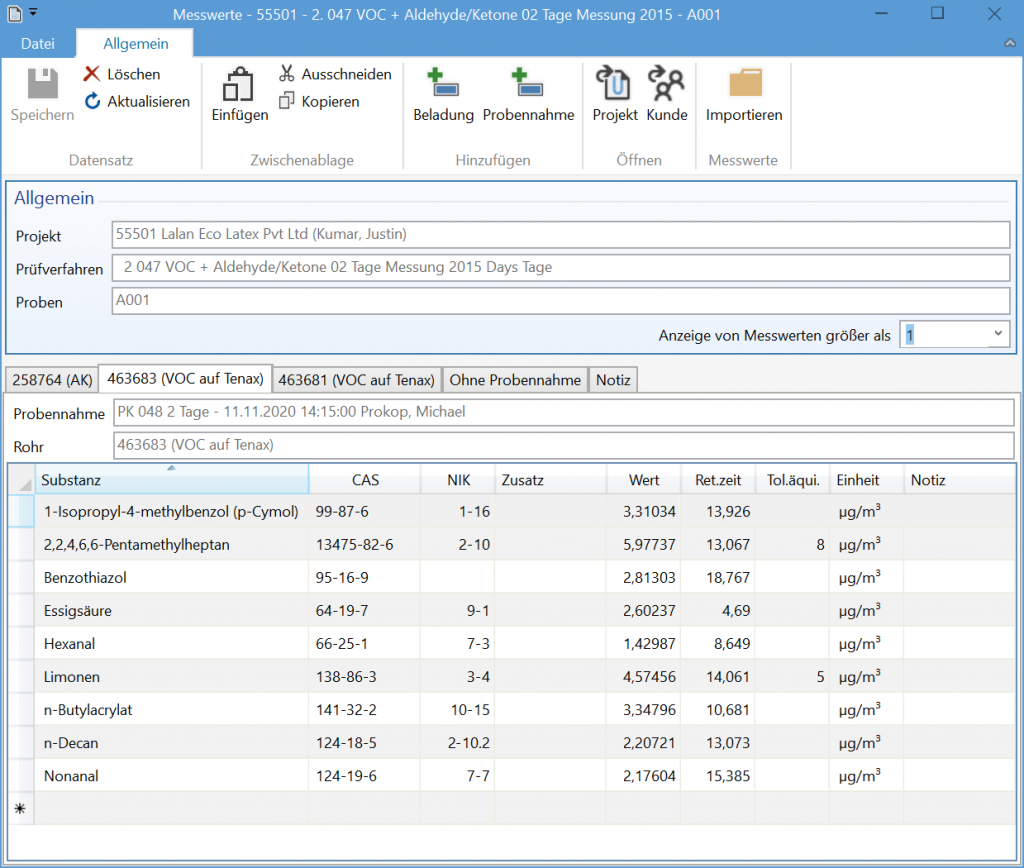Switch to the Notiz tab
This screenshot has width=1024, height=868.
613,380
